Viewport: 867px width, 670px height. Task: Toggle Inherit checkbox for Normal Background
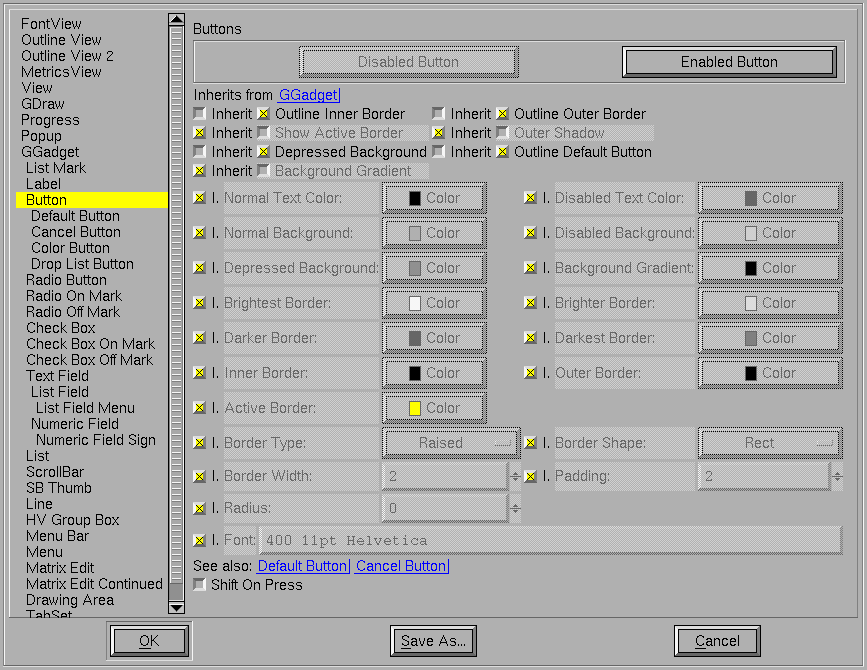[x=200, y=233]
